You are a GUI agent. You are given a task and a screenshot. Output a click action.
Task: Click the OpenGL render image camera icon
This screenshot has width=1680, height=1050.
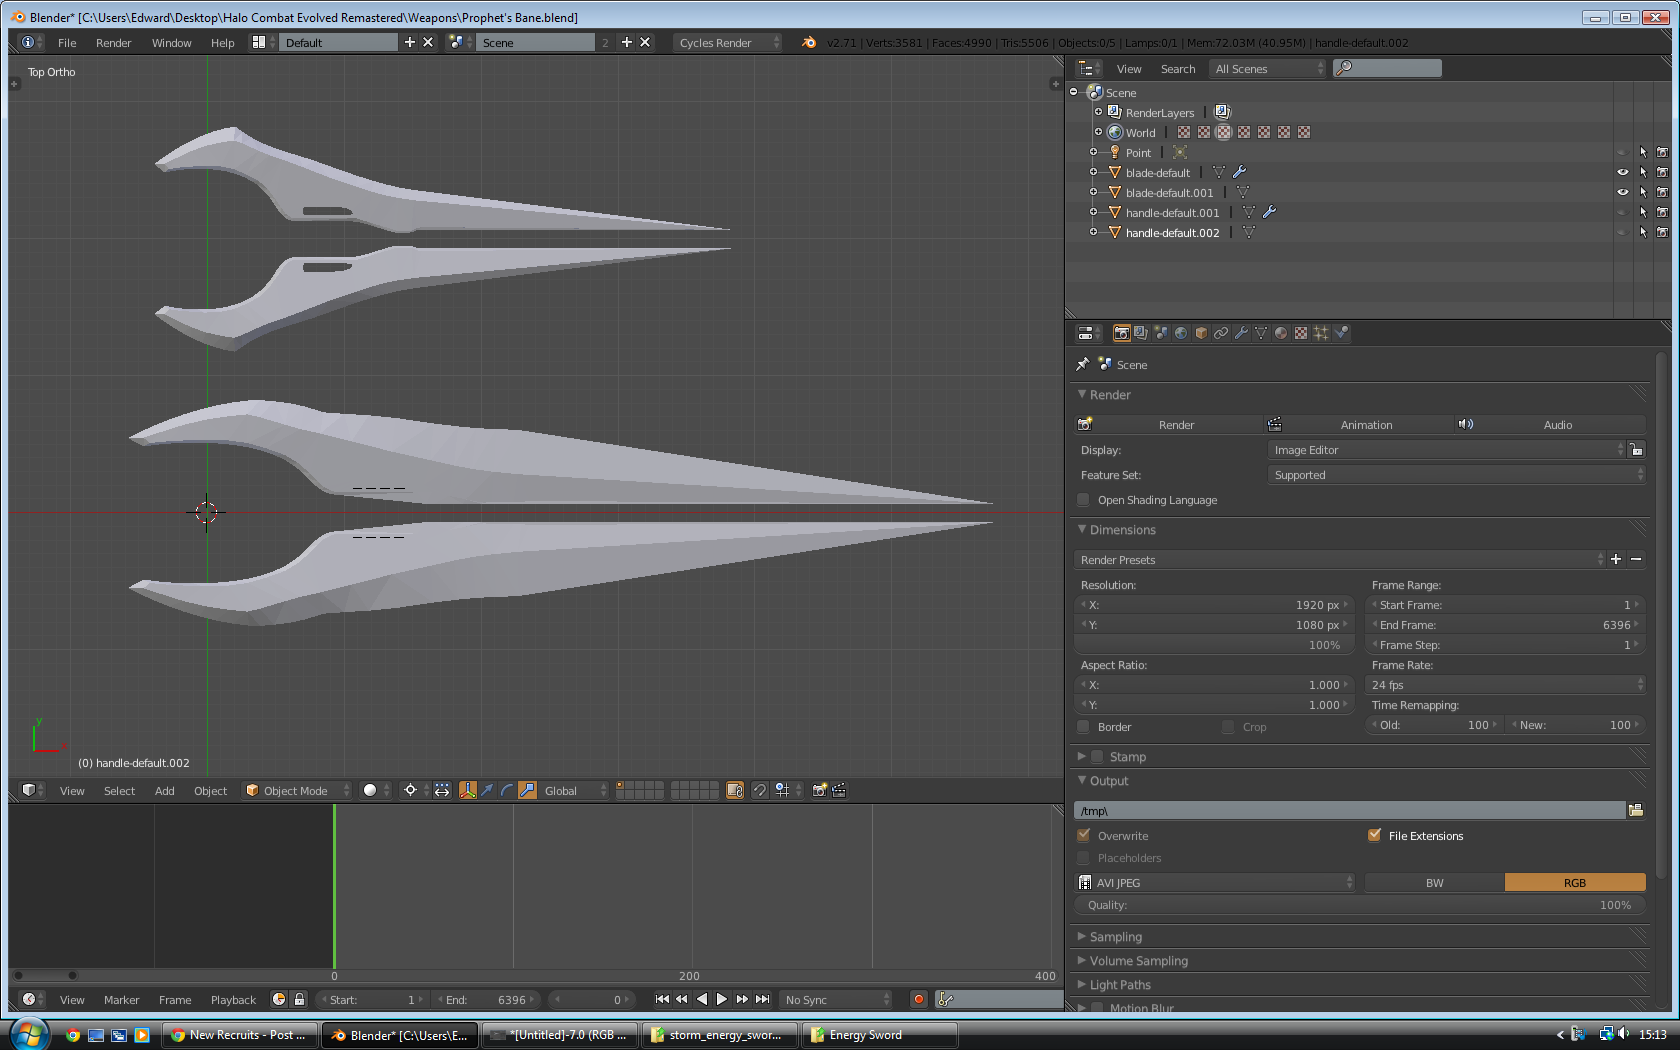pos(819,790)
